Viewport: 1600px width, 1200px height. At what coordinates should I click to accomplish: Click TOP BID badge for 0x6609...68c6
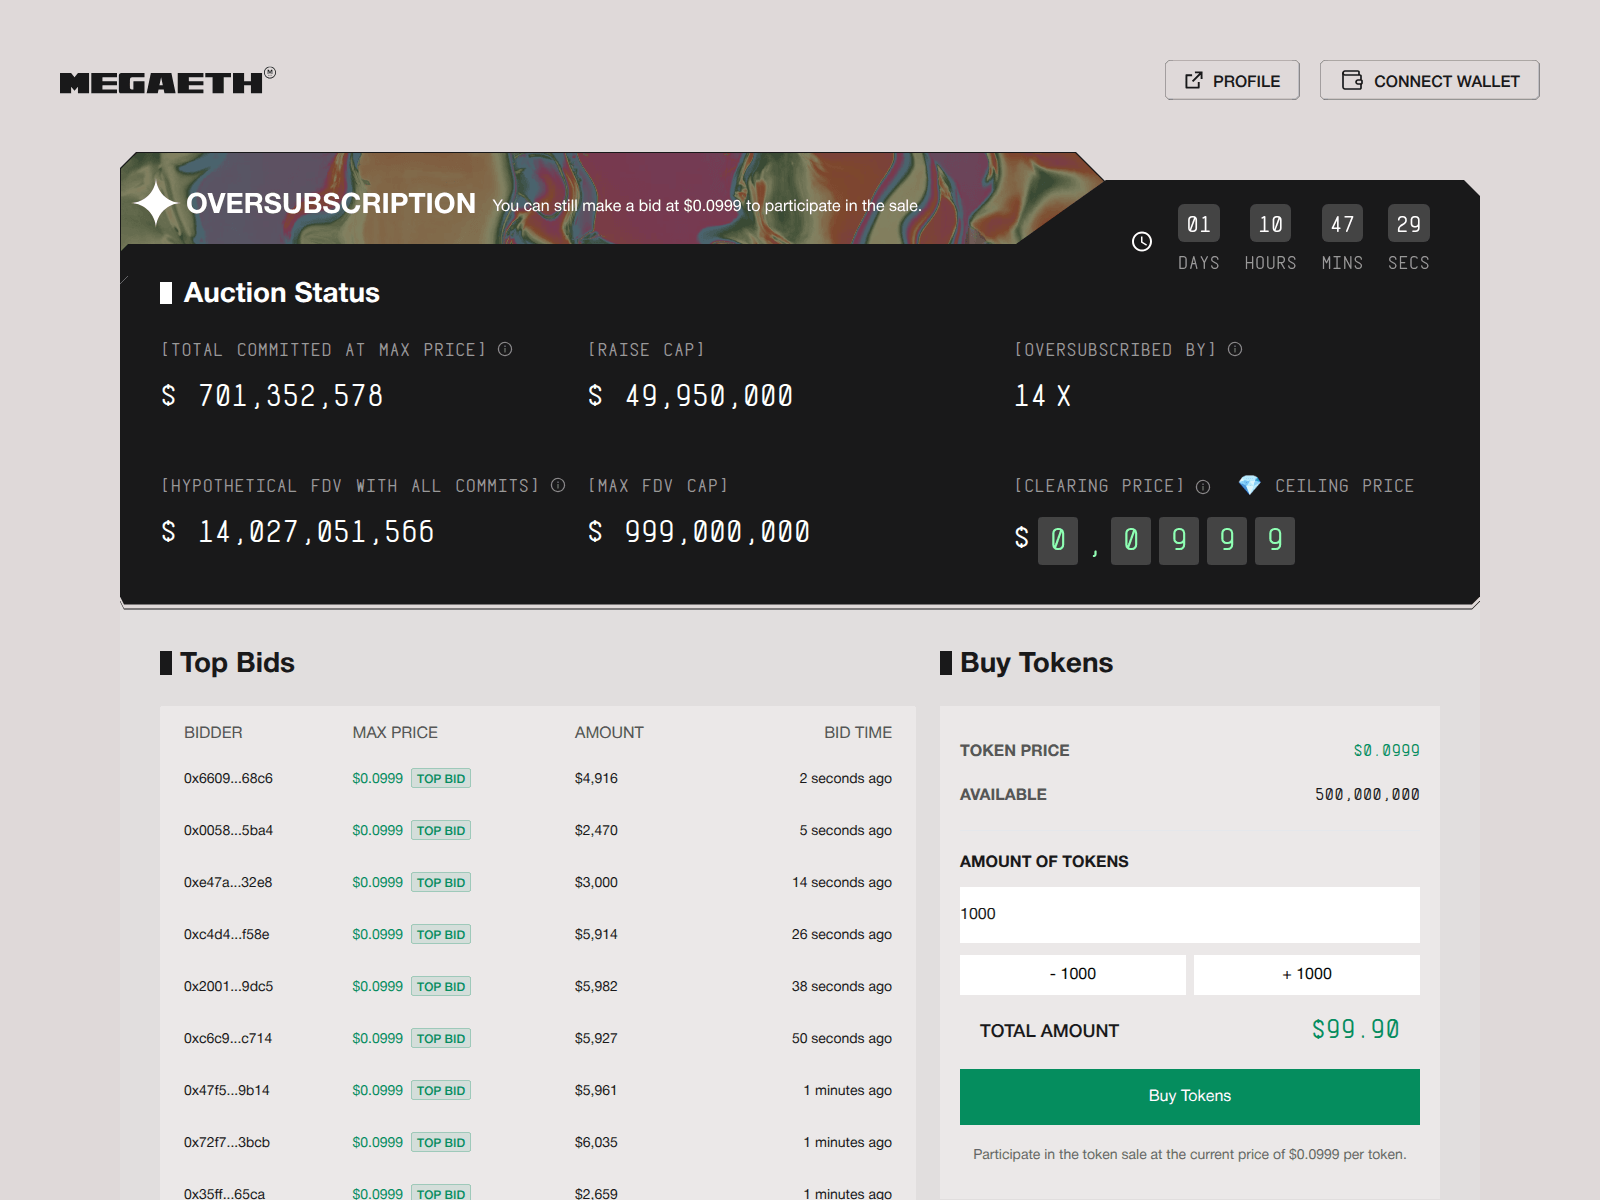[441, 778]
